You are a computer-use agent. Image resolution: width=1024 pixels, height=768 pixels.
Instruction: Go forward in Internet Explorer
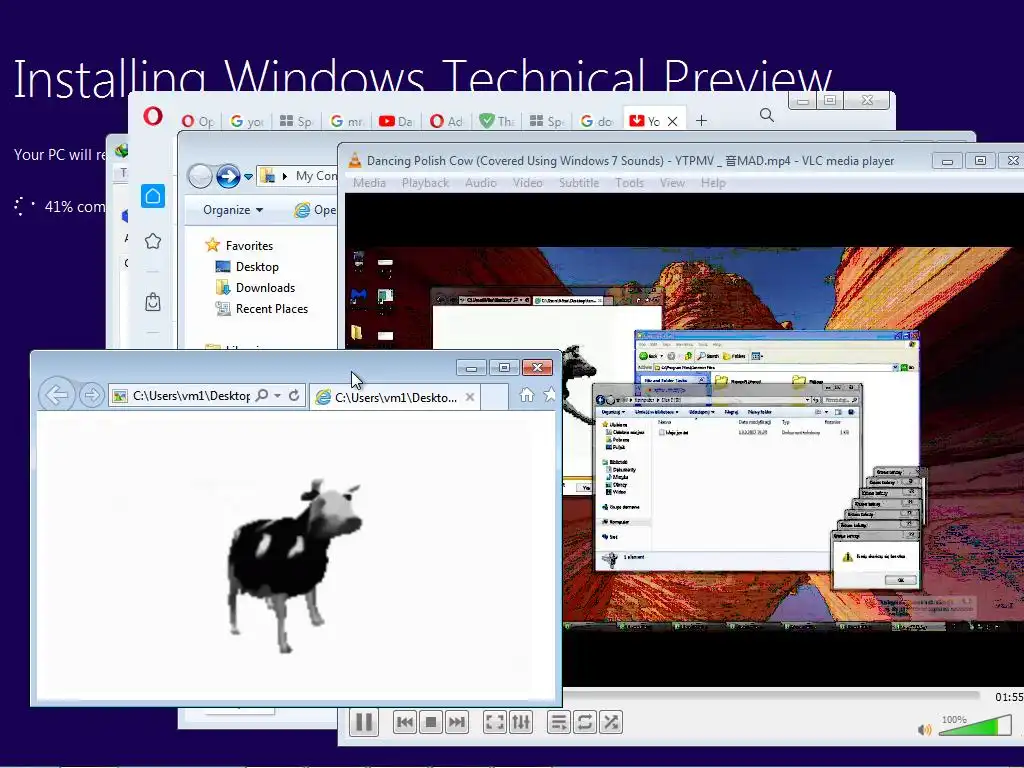(x=91, y=395)
